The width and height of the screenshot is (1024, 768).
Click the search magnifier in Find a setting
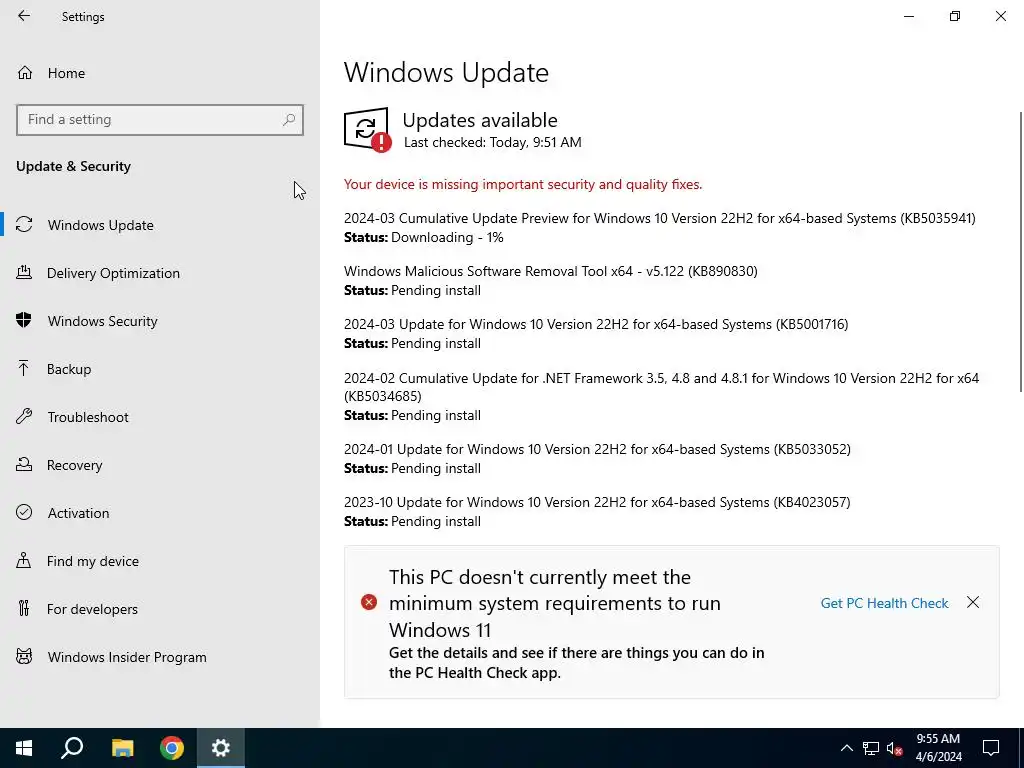pyautogui.click(x=289, y=120)
